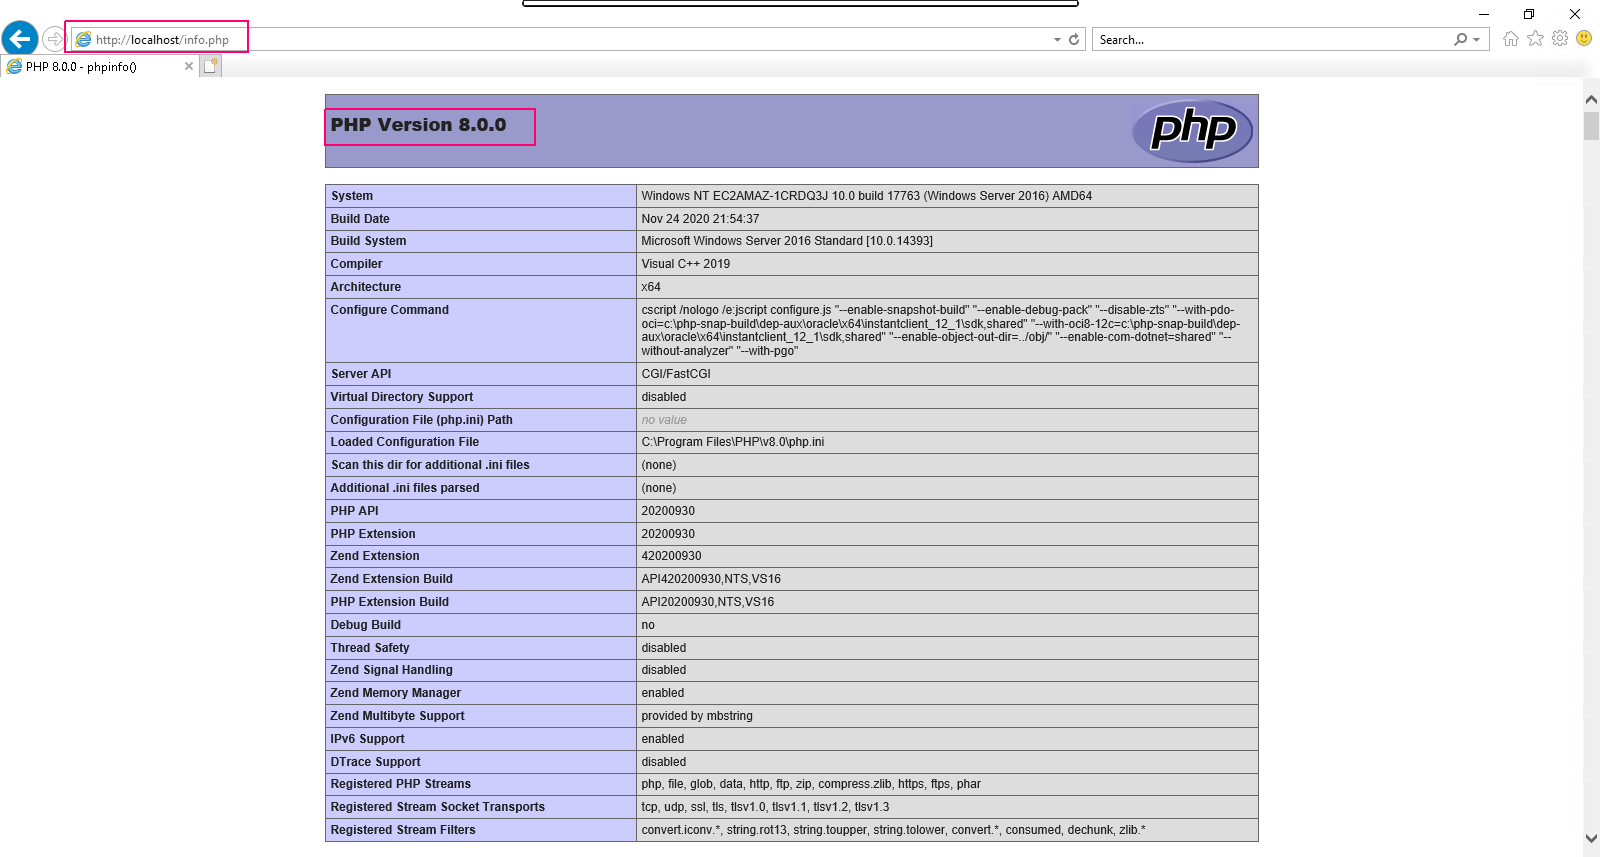Viewport: 1600px width, 857px height.
Task: Click the 'Configure Command' label
Action: point(389,310)
